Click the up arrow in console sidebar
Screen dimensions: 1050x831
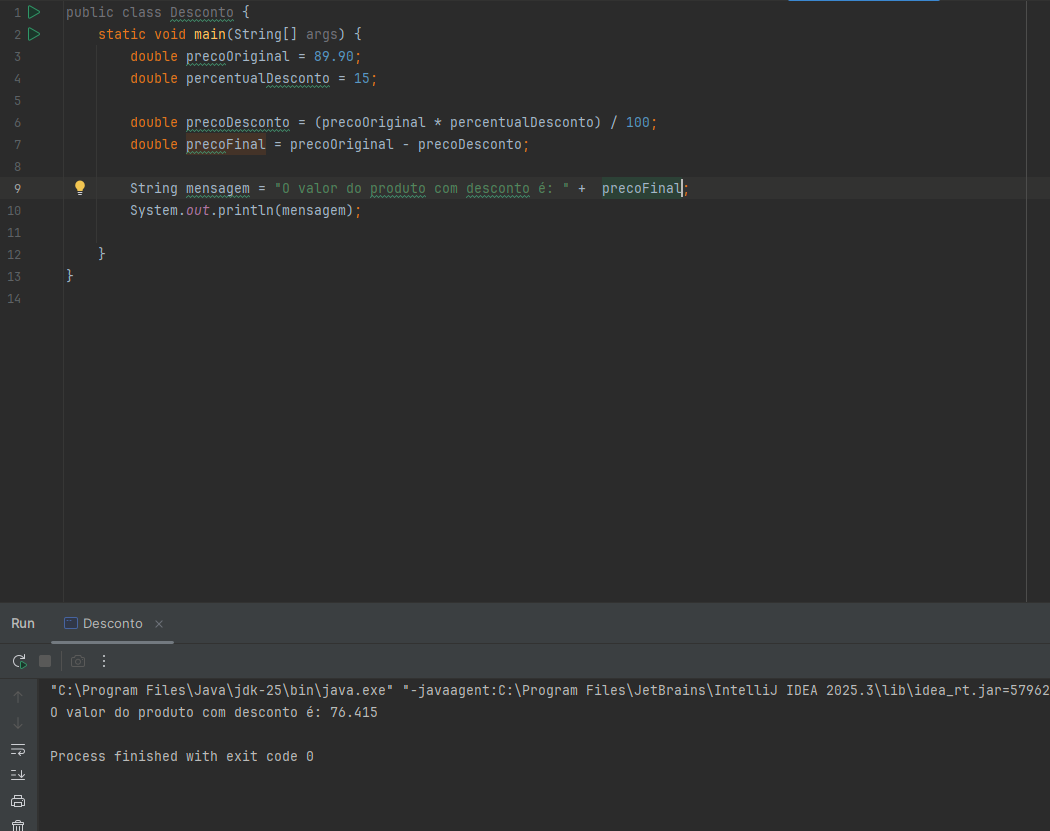[18, 697]
